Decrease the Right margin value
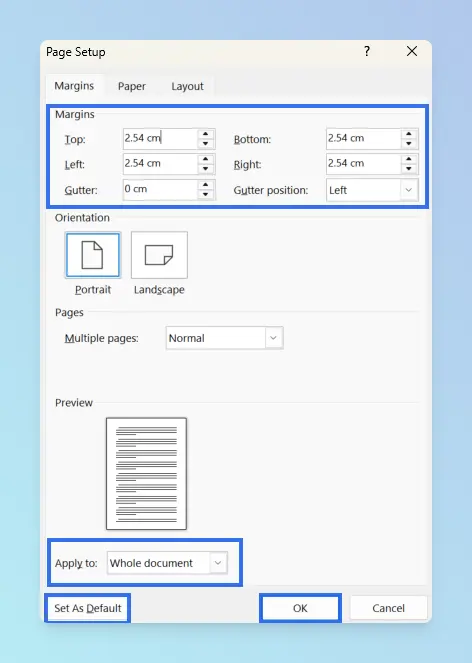Image resolution: width=472 pixels, height=663 pixels. tap(409, 169)
